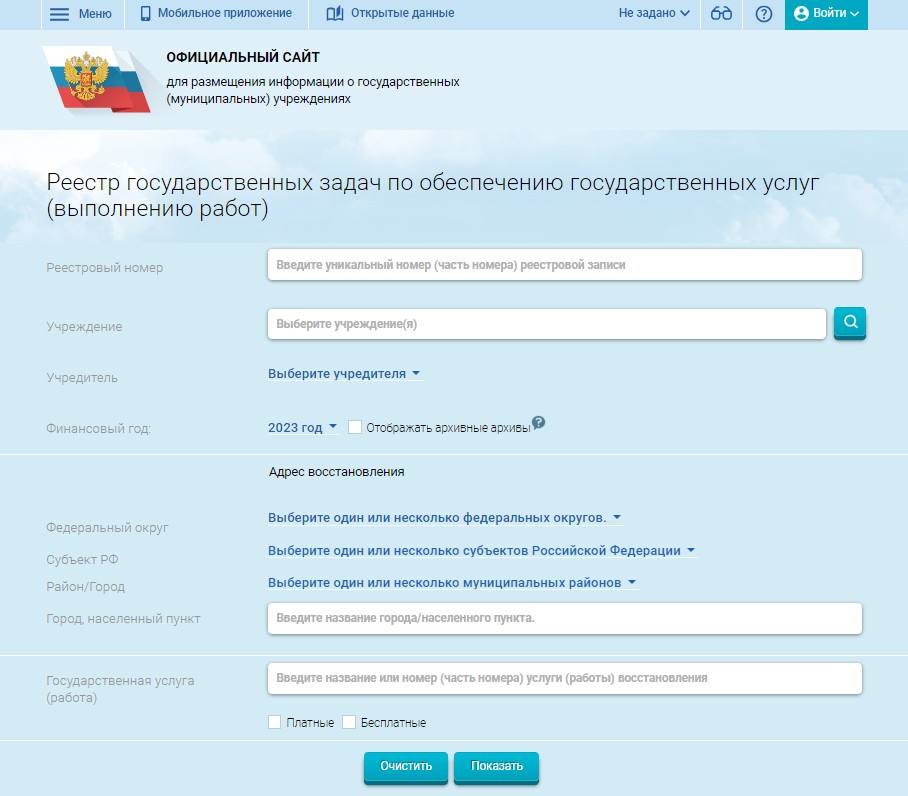The image size is (908, 796).
Task: Check the Бесплатные checkbox
Action: pyautogui.click(x=349, y=722)
